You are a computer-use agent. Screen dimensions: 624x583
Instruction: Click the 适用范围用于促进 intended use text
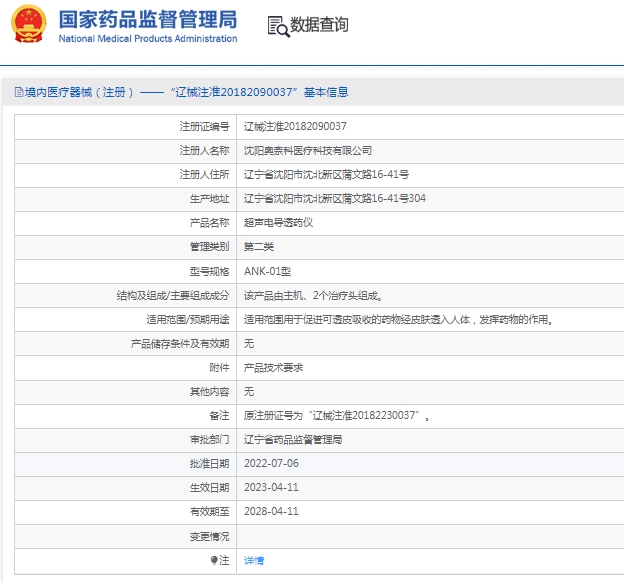399,319
